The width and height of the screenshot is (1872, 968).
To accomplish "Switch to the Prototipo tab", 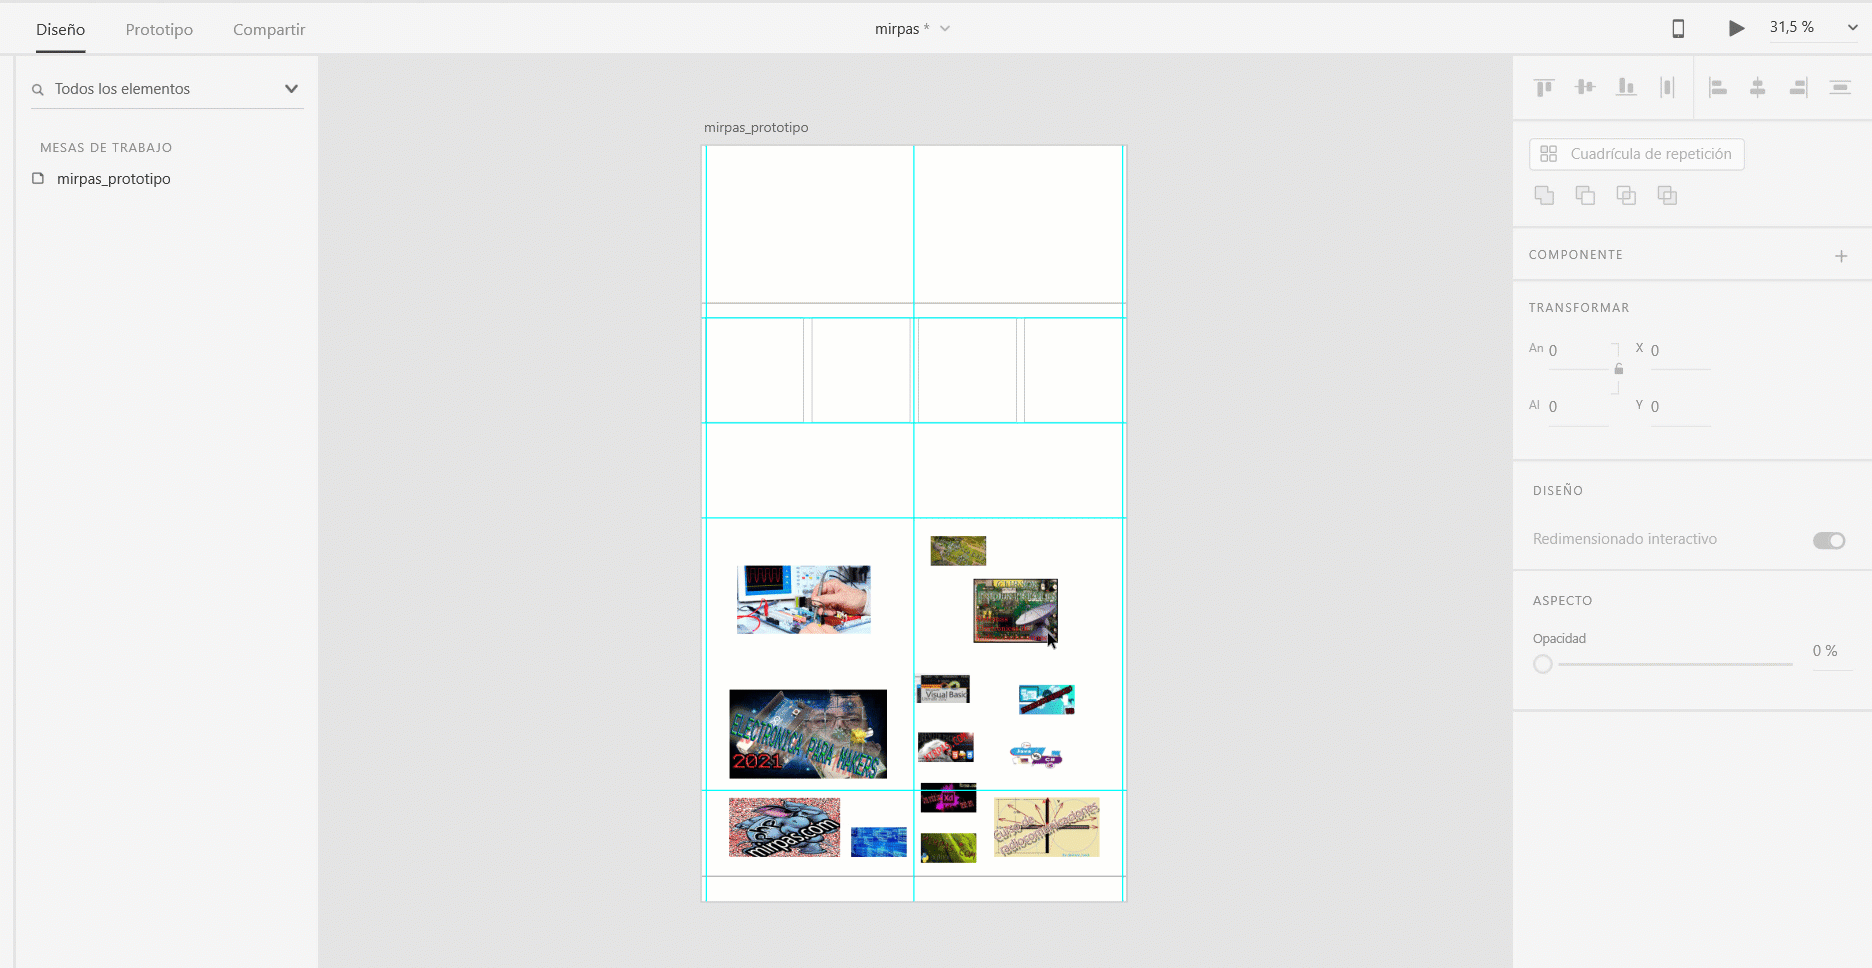I will coord(159,30).
